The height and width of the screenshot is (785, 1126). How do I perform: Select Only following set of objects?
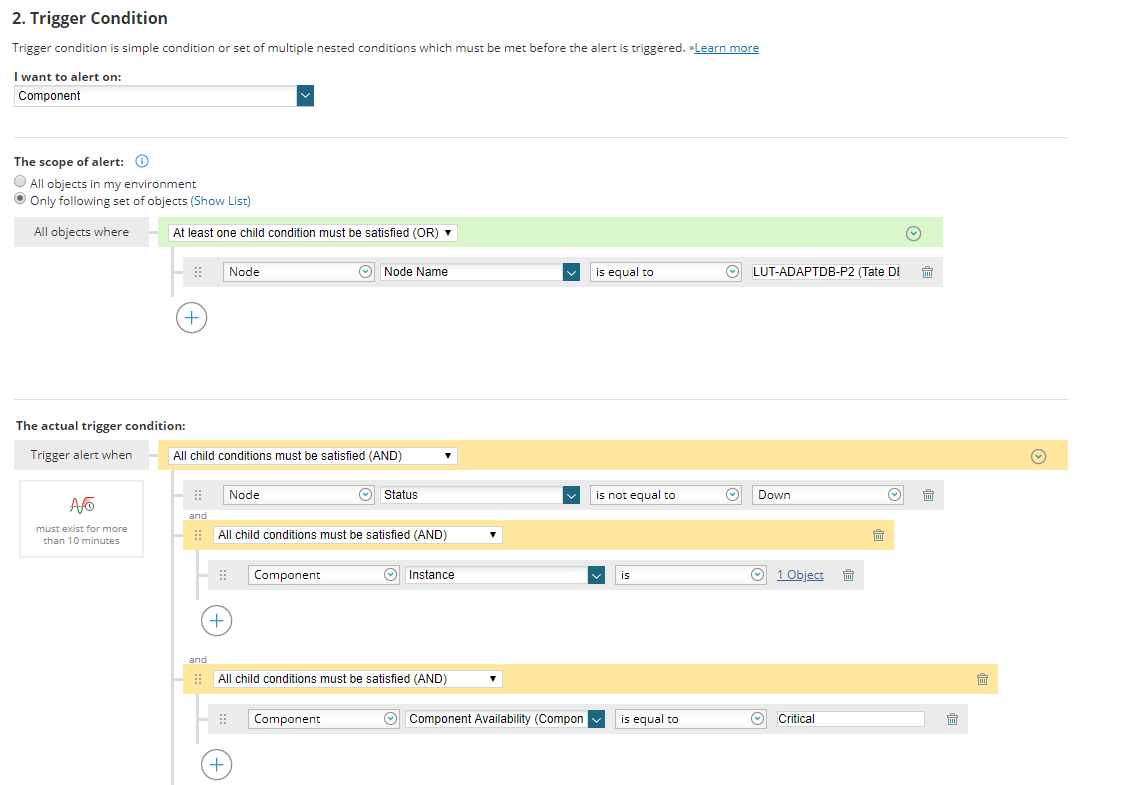coord(20,199)
